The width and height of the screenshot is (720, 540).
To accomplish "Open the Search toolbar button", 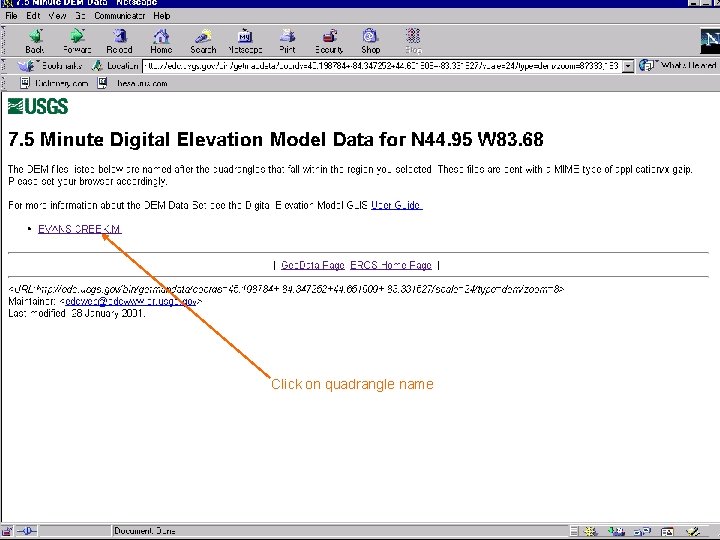I will (203, 41).
